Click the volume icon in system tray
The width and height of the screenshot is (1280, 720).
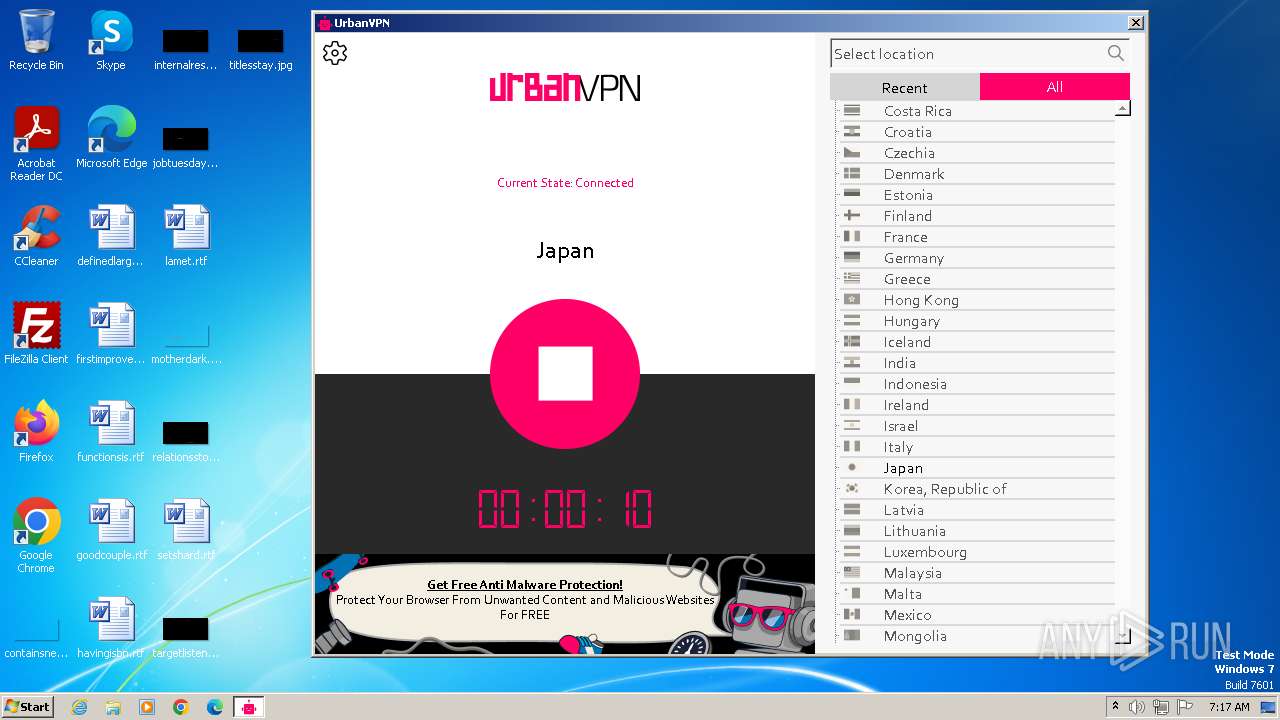pyautogui.click(x=1137, y=707)
